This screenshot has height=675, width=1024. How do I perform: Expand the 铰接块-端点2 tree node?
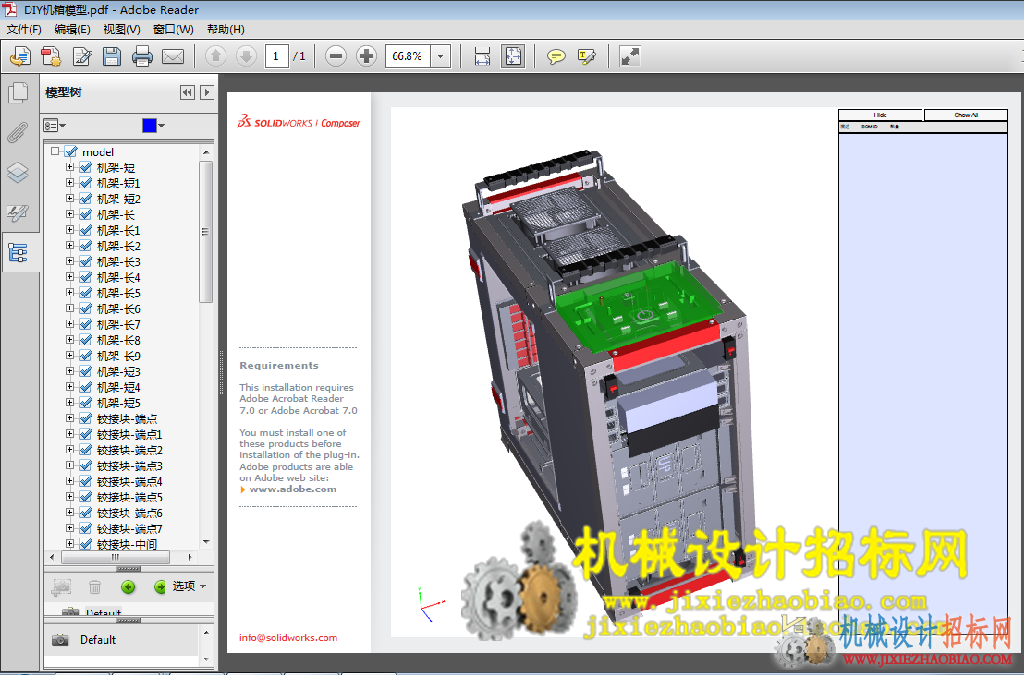[x=70, y=450]
